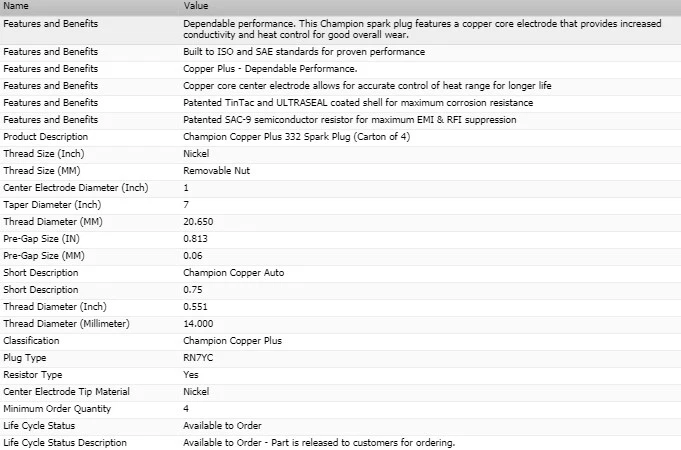This screenshot has height=450, width=681.
Task: Click the '0.551' value
Action: [x=195, y=307]
